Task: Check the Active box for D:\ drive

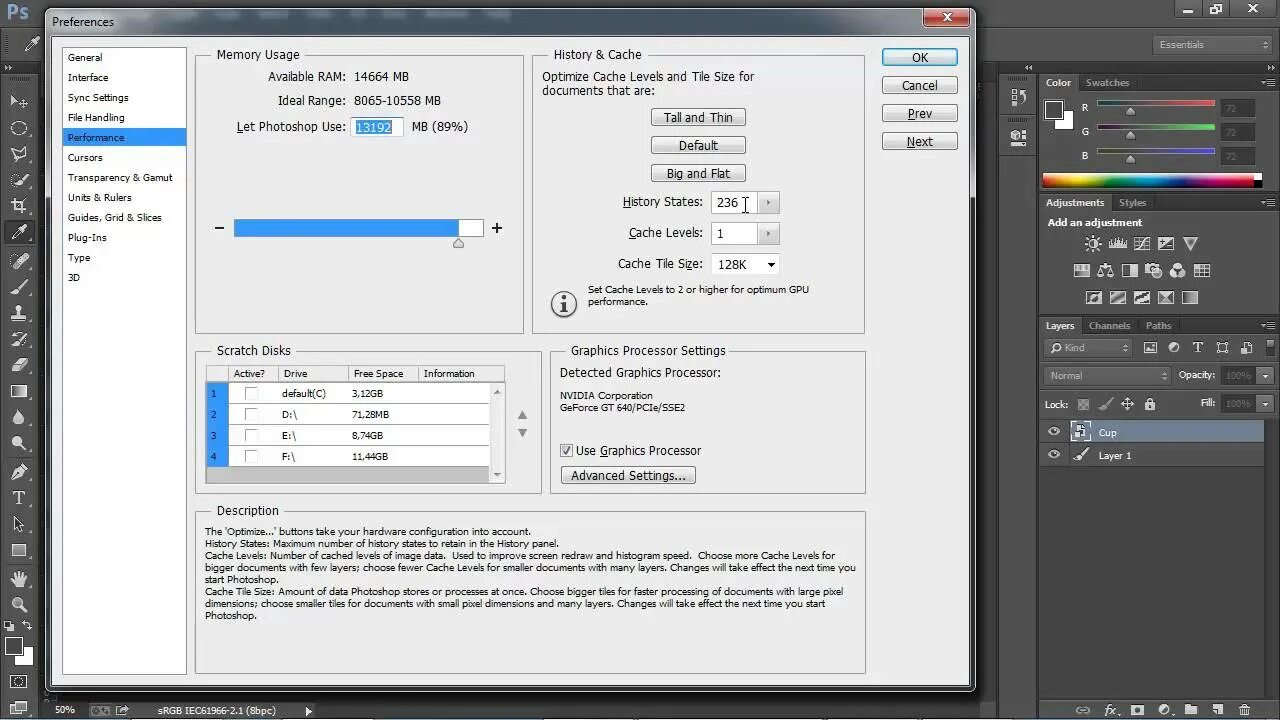Action: 251,415
